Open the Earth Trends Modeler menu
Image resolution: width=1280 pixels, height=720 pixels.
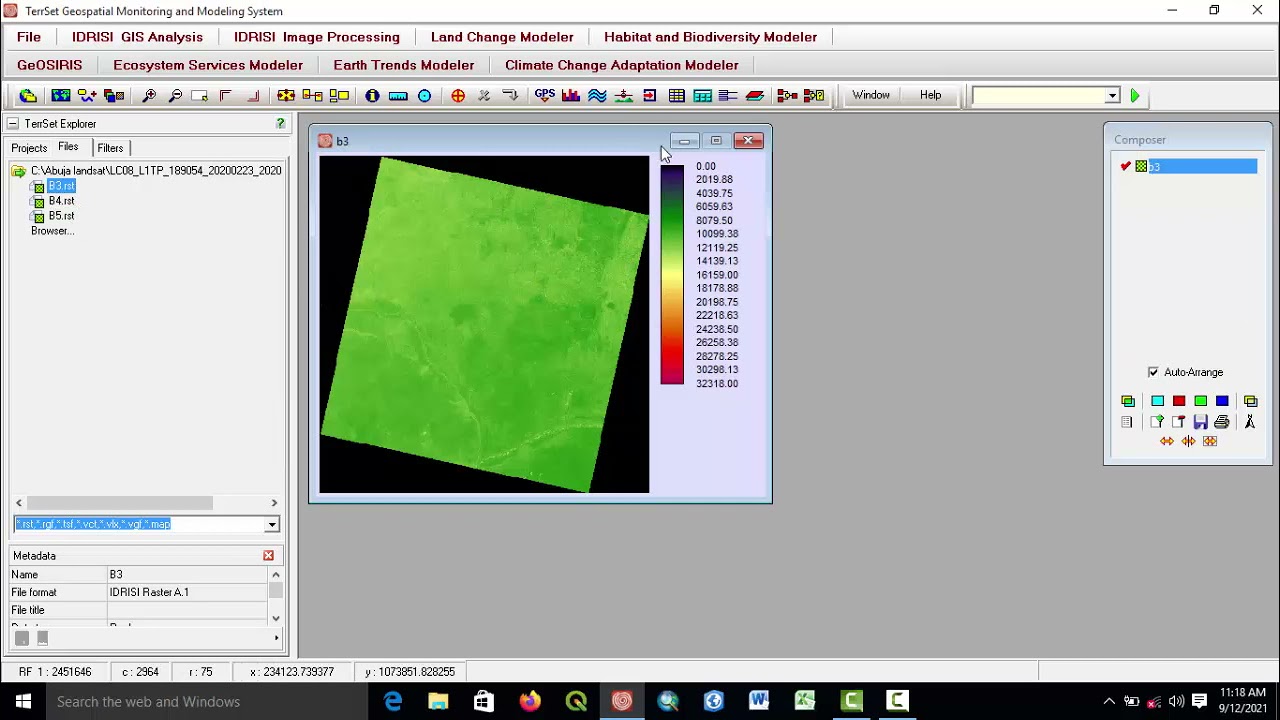[x=404, y=65]
